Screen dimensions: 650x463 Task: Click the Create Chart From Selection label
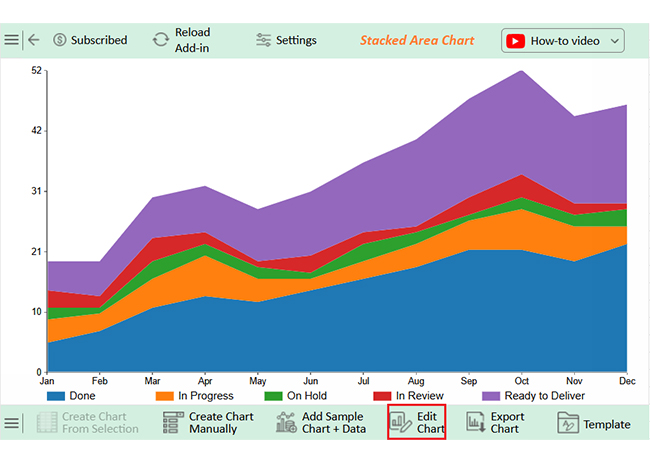(100, 423)
